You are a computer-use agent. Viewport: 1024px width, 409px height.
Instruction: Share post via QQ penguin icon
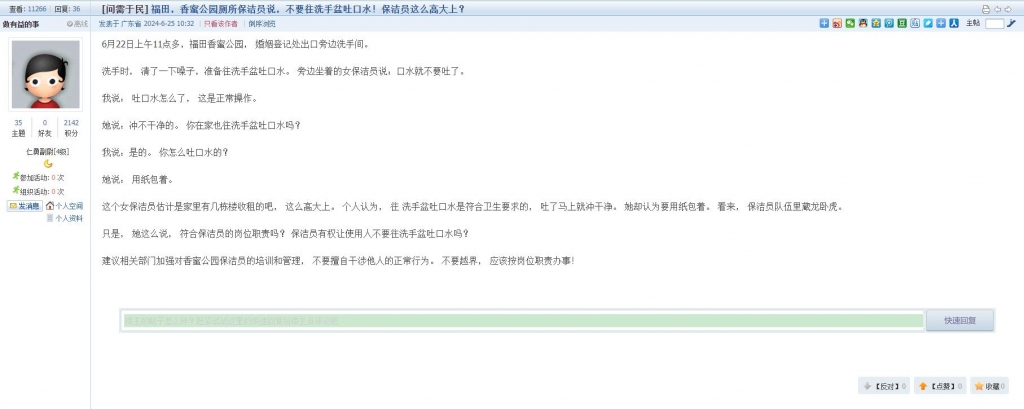coord(863,23)
